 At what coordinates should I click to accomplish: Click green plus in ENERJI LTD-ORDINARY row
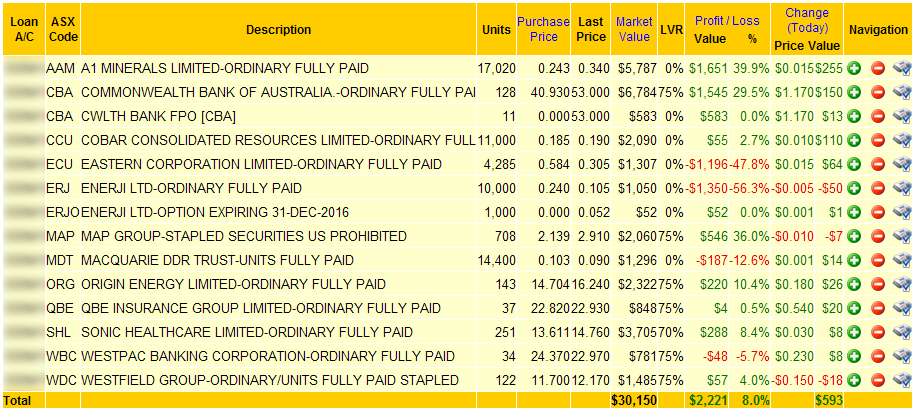(x=854, y=188)
